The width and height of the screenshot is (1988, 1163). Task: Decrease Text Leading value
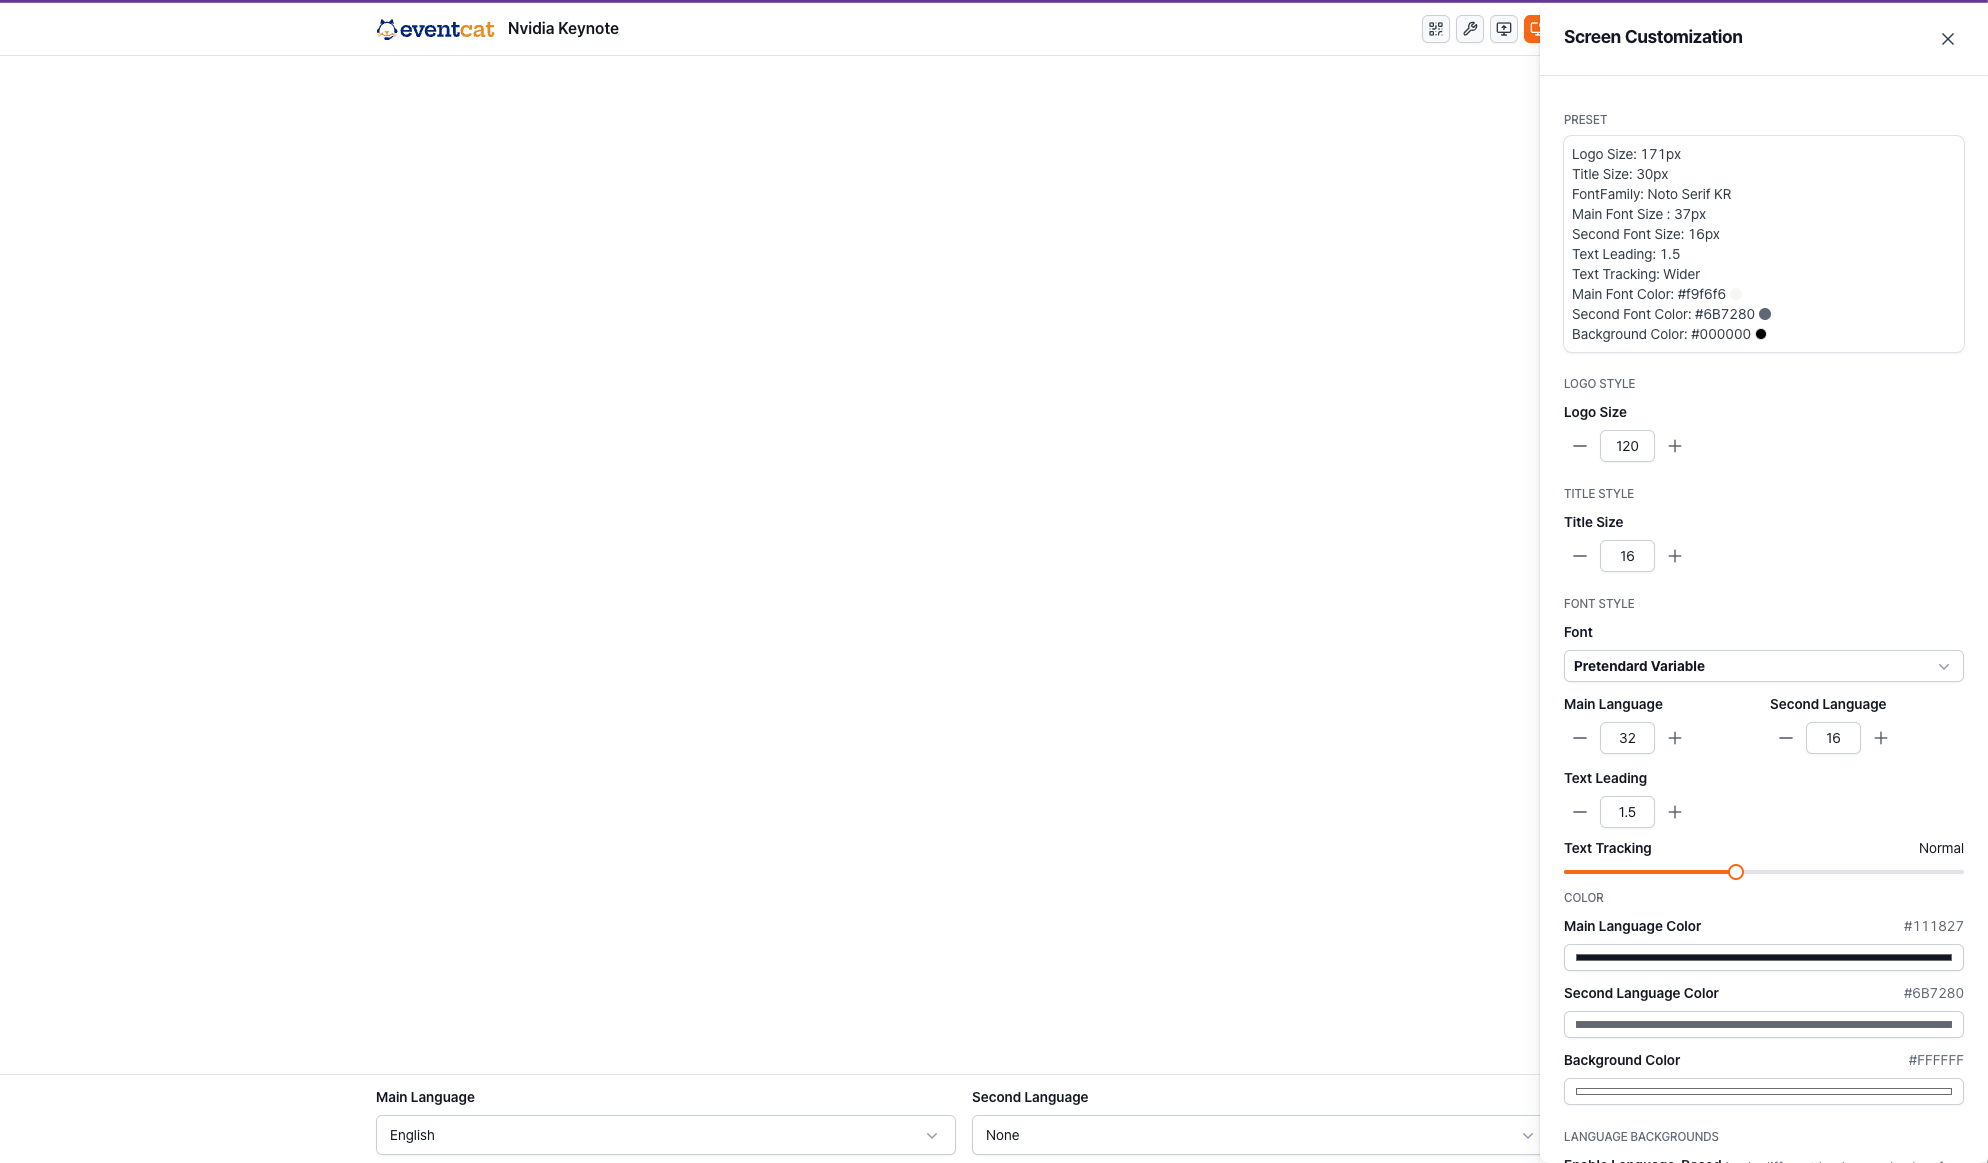pyautogui.click(x=1580, y=812)
